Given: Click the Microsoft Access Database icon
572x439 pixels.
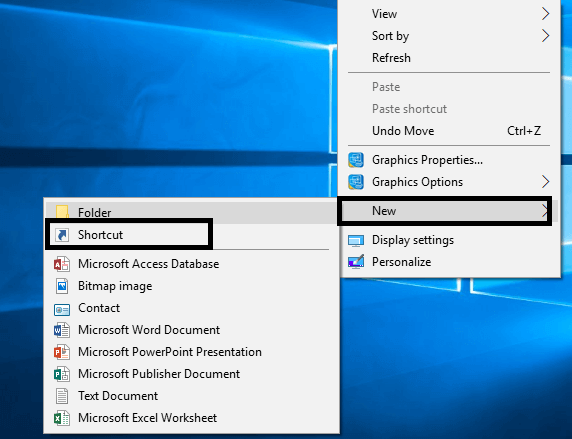Looking at the screenshot, I should [x=62, y=264].
